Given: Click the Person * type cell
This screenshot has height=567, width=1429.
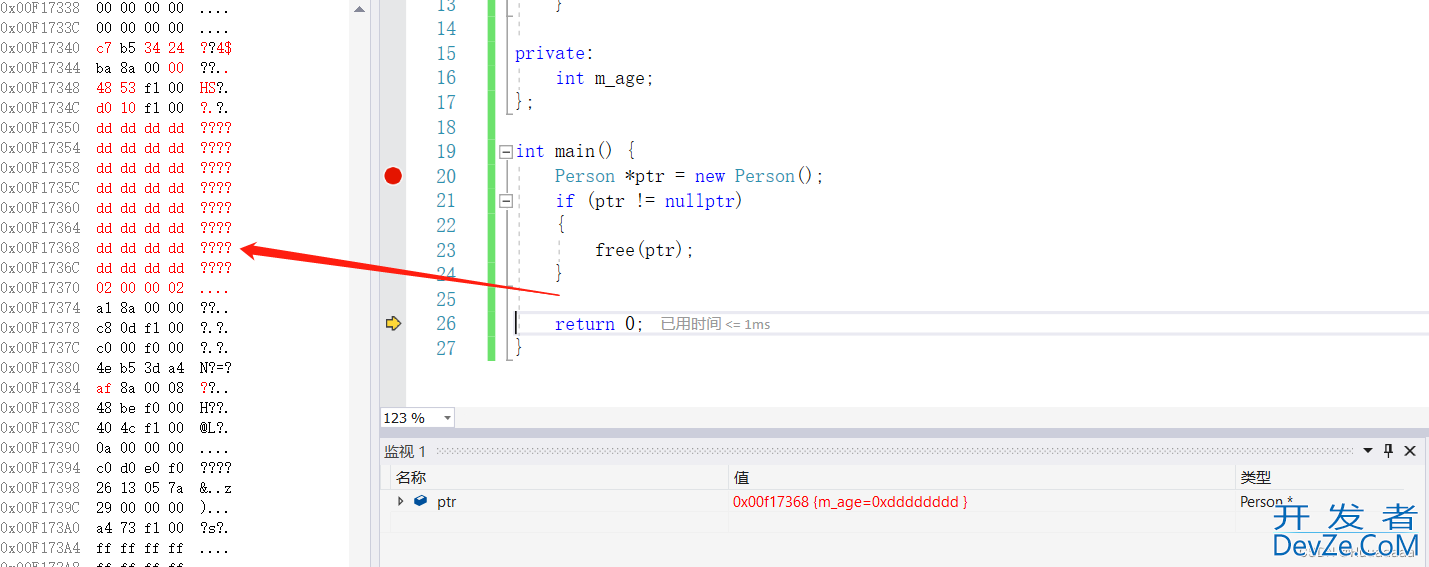Looking at the screenshot, I should click(x=1266, y=502).
